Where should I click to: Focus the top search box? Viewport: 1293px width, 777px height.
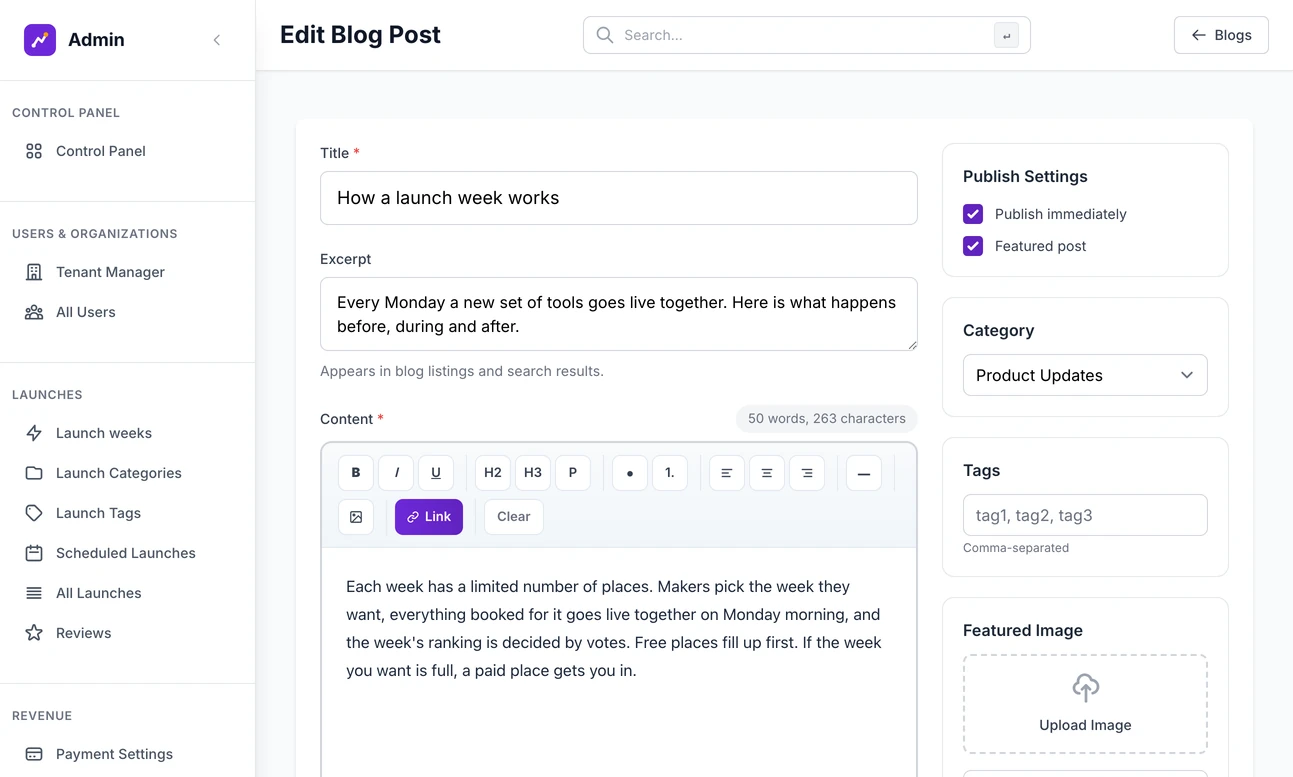(x=807, y=35)
